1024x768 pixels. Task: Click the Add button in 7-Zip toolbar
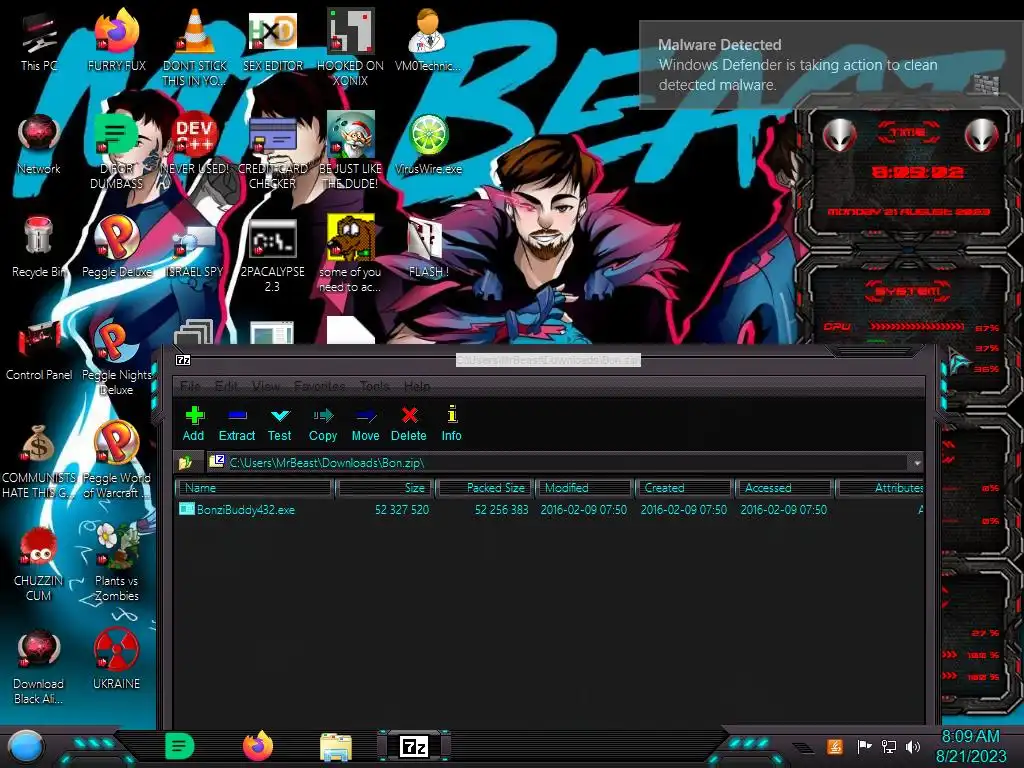193,424
